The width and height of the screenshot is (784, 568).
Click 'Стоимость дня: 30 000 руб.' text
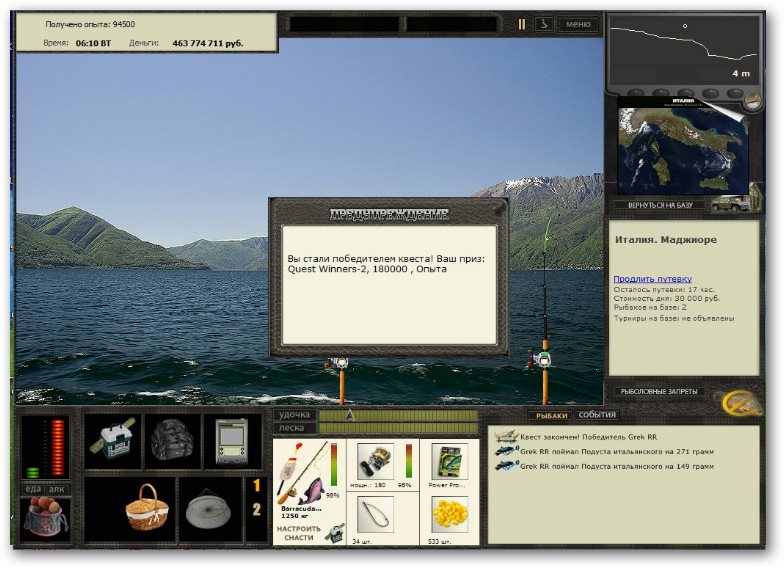tap(666, 298)
